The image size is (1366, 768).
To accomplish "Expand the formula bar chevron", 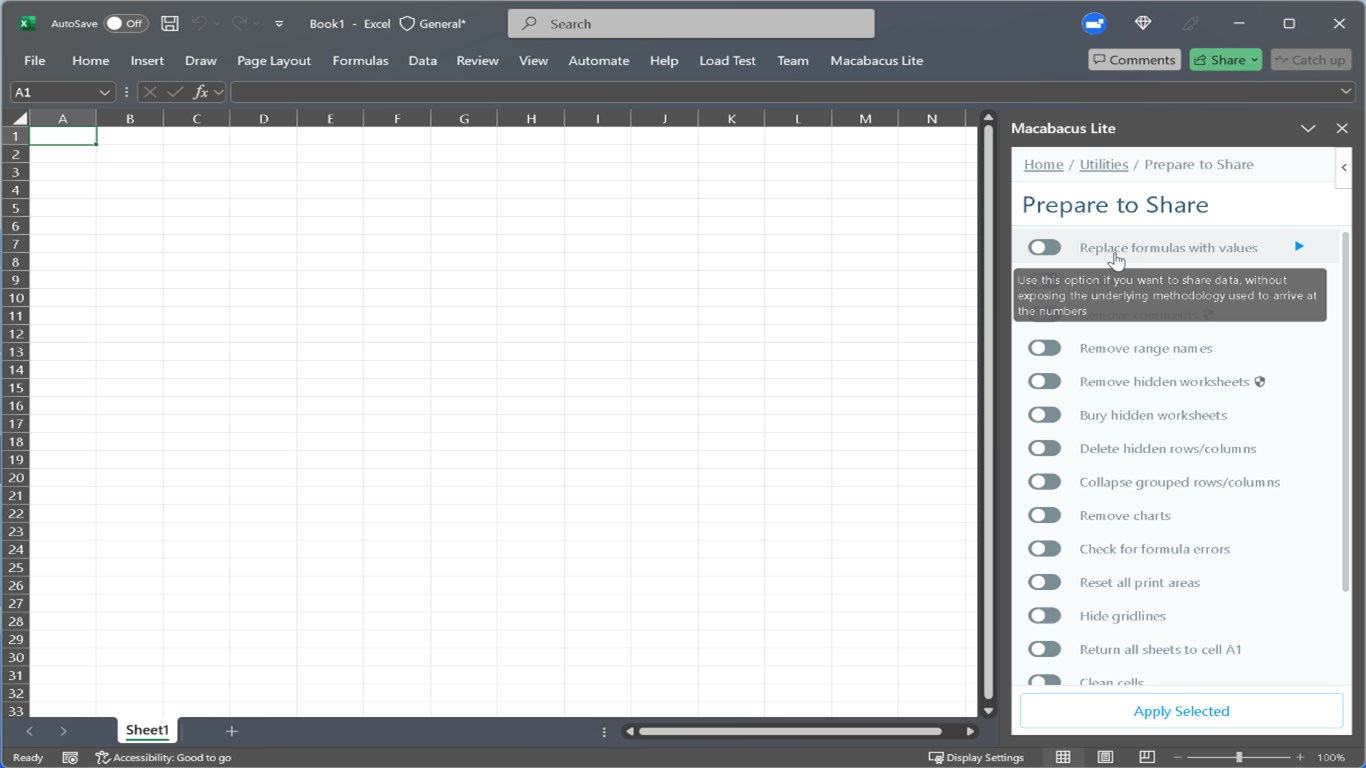I will [1346, 92].
